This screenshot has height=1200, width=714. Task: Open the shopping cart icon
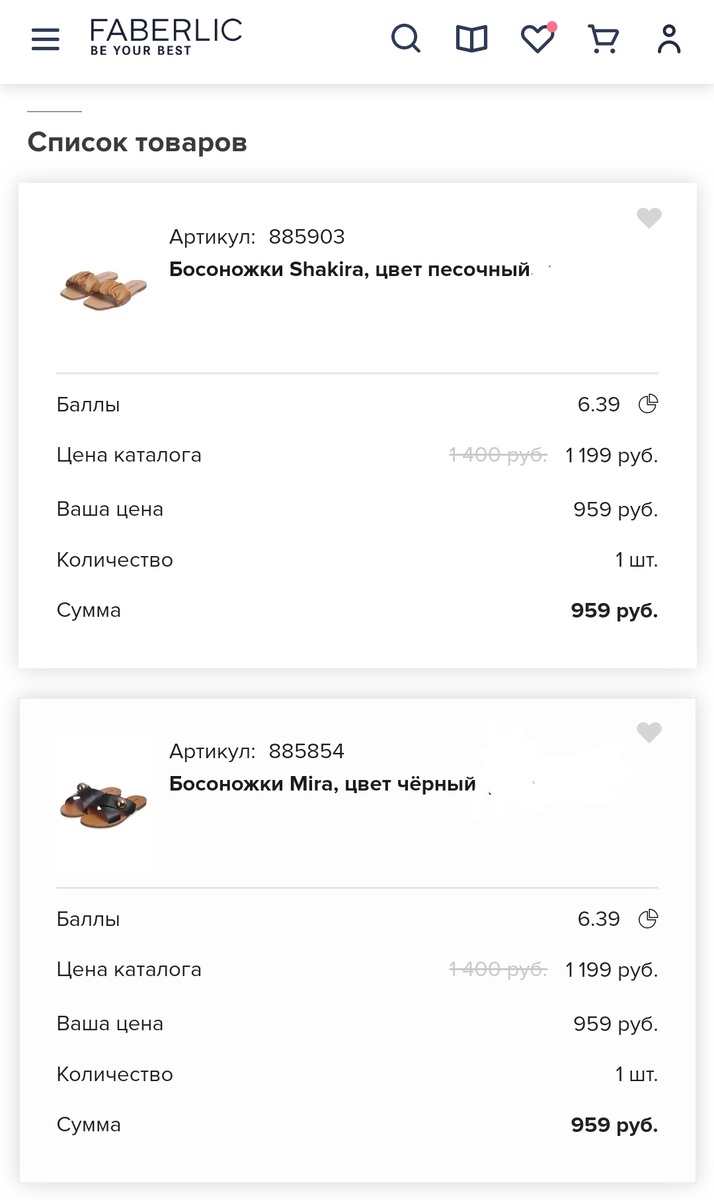(602, 40)
